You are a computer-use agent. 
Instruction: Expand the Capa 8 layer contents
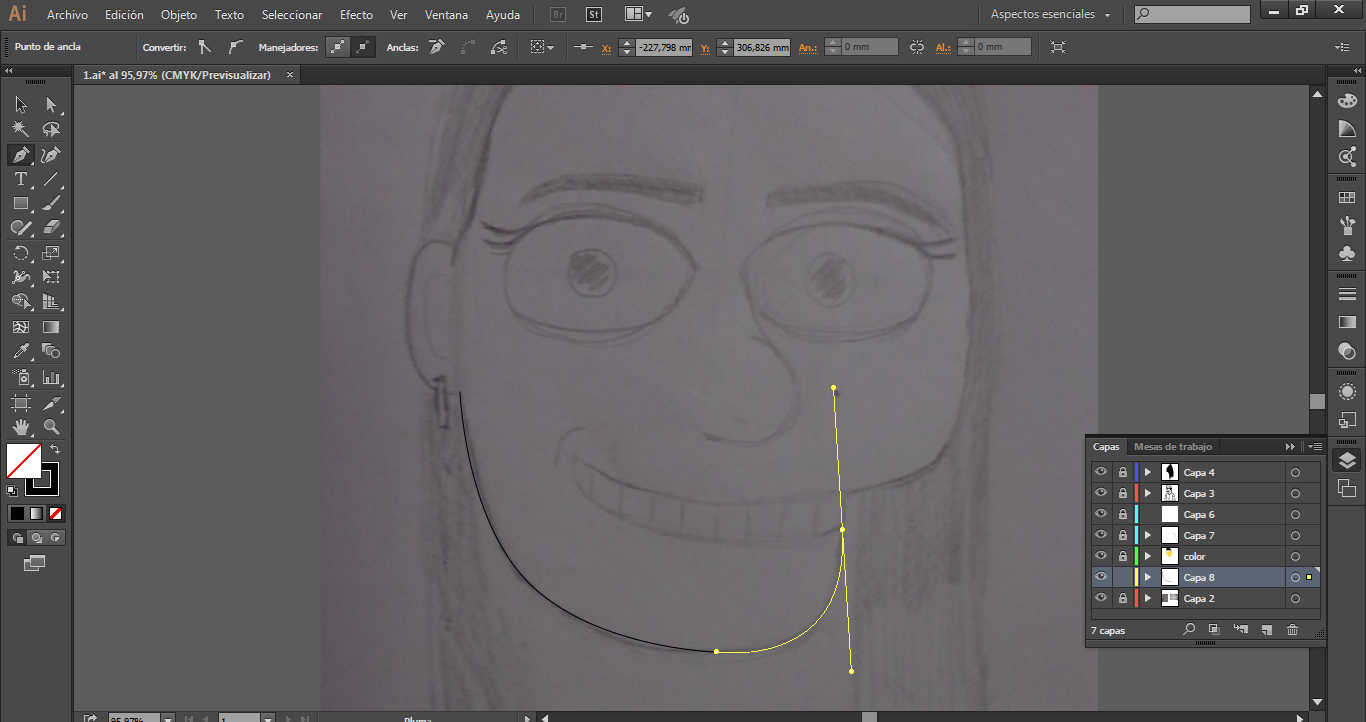[1148, 577]
